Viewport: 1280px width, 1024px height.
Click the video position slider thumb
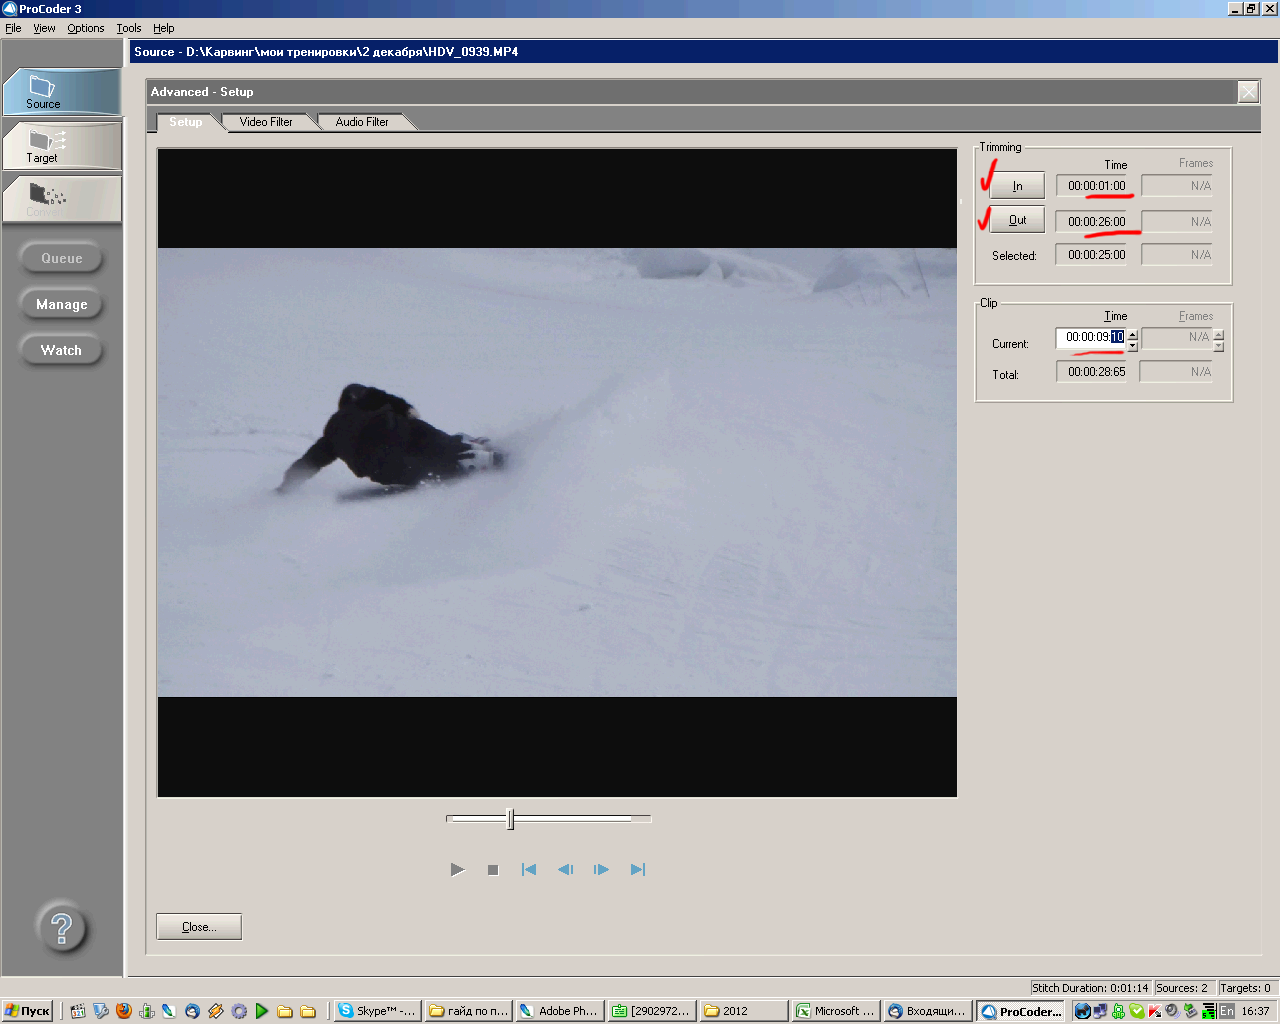[x=510, y=819]
